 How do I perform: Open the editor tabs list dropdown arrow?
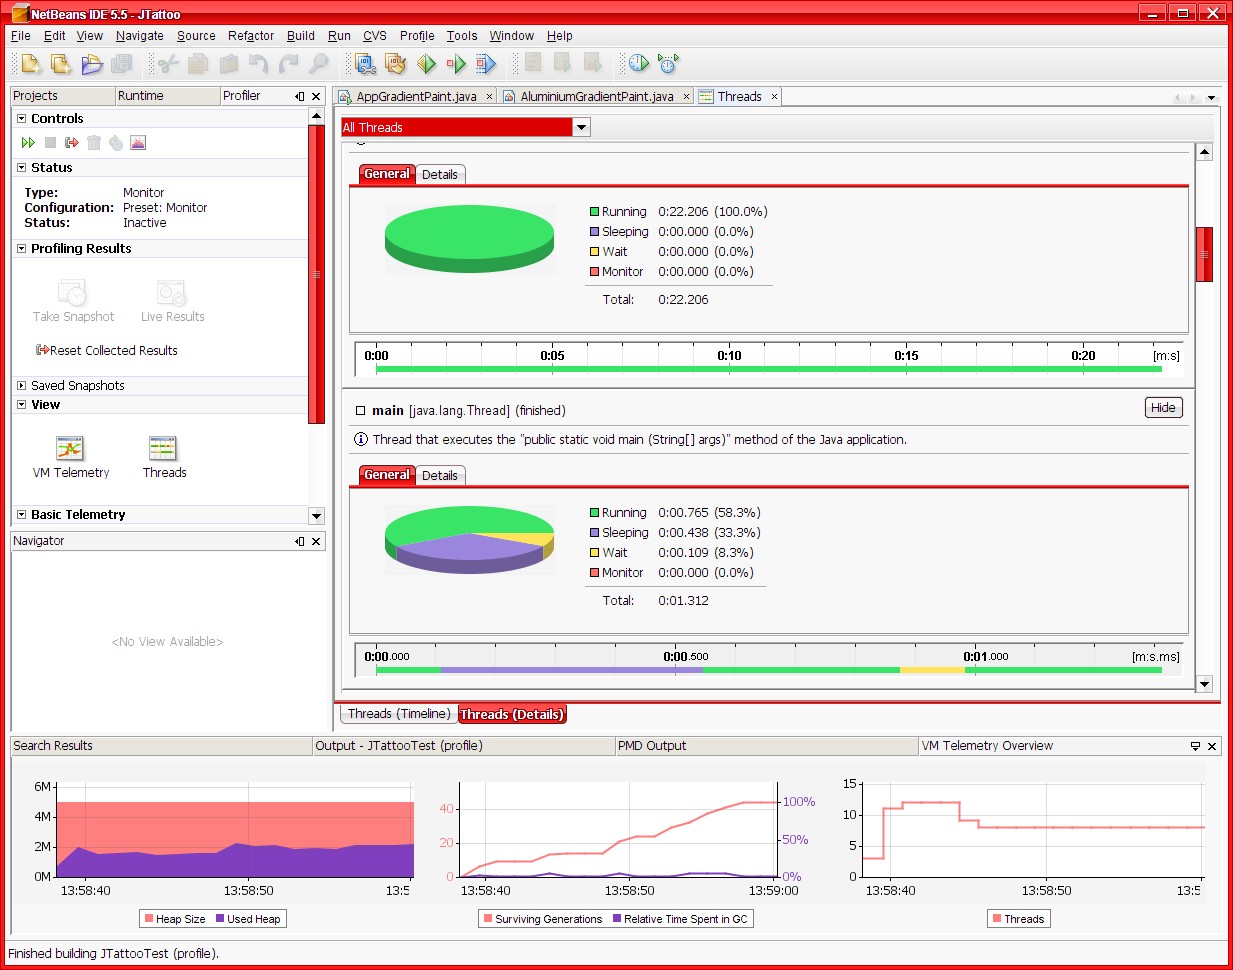point(1212,98)
